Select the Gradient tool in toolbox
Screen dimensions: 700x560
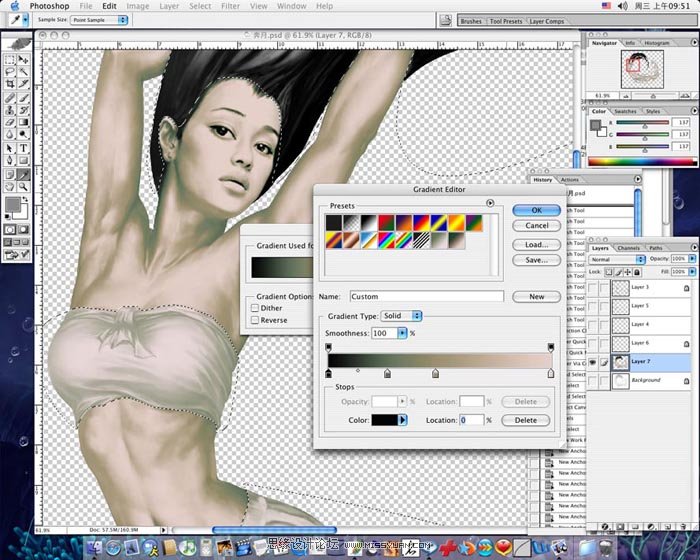pyautogui.click(x=23, y=122)
